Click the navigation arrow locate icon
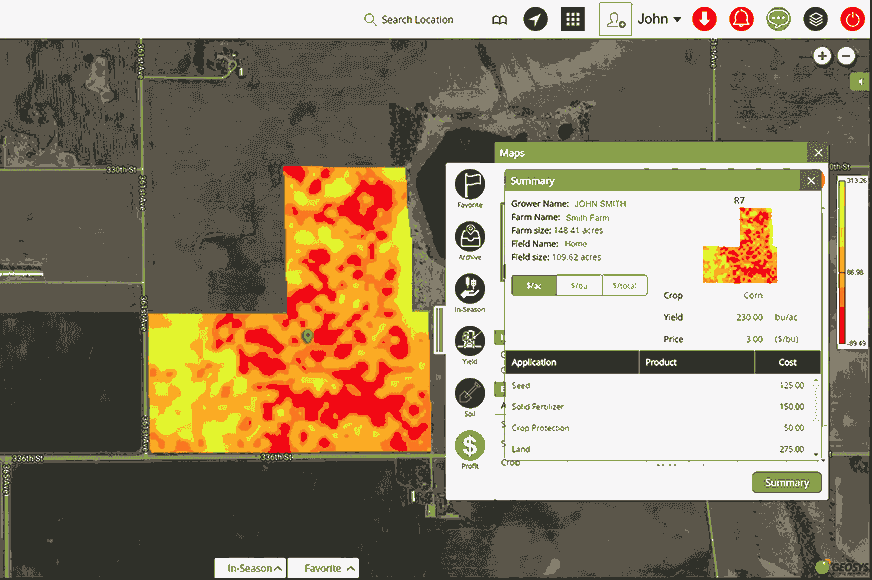This screenshot has width=872, height=580. (536, 19)
